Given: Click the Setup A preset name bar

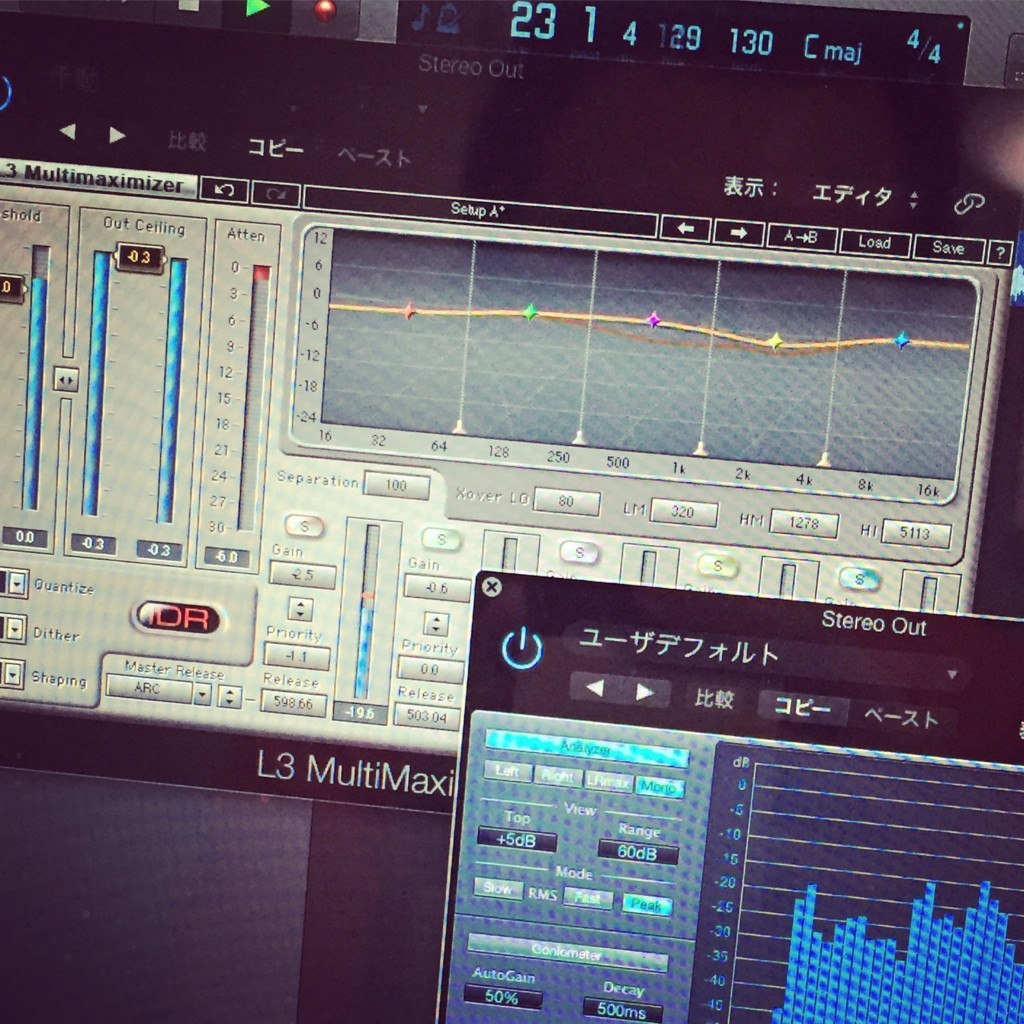Looking at the screenshot, I should click(x=480, y=212).
